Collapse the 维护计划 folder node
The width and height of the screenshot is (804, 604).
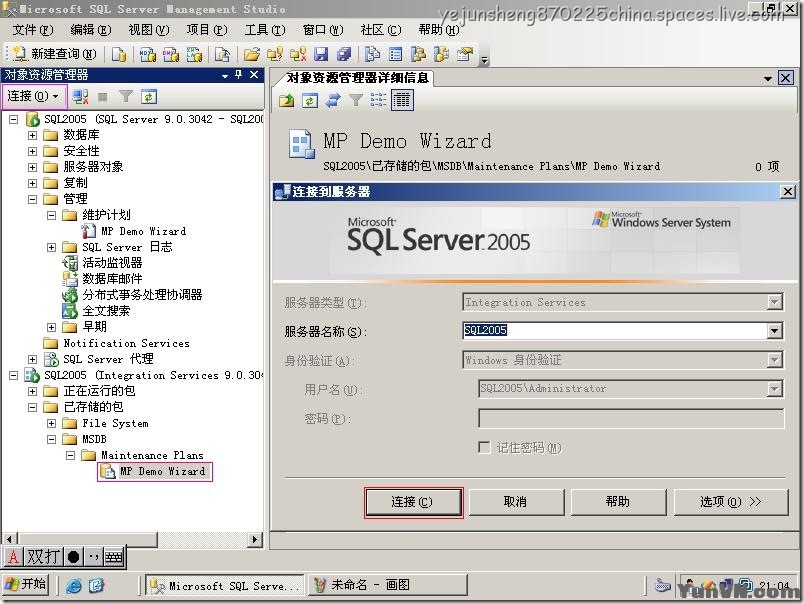[51, 215]
